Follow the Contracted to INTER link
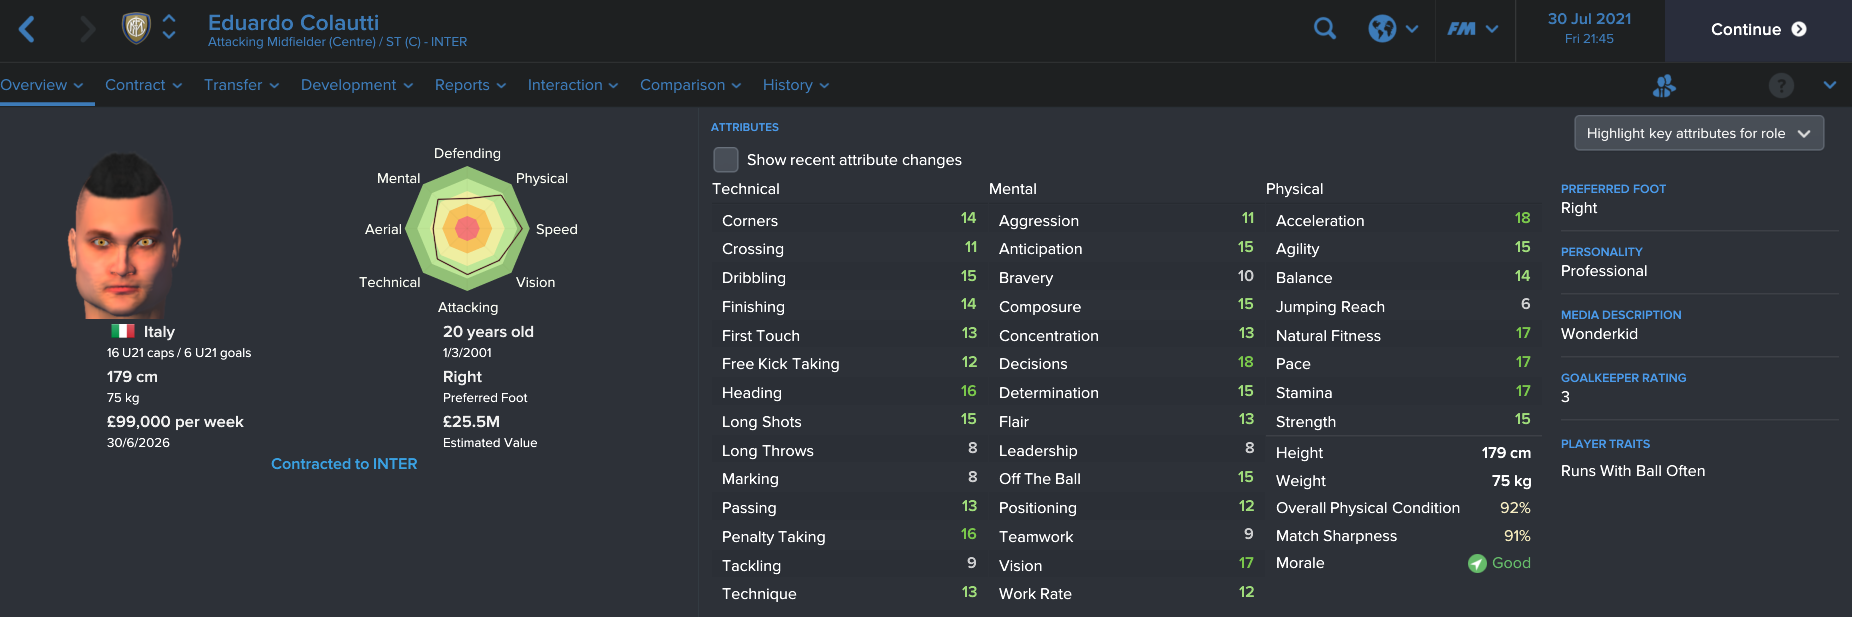Screen dimensions: 1852x617 (x=344, y=464)
